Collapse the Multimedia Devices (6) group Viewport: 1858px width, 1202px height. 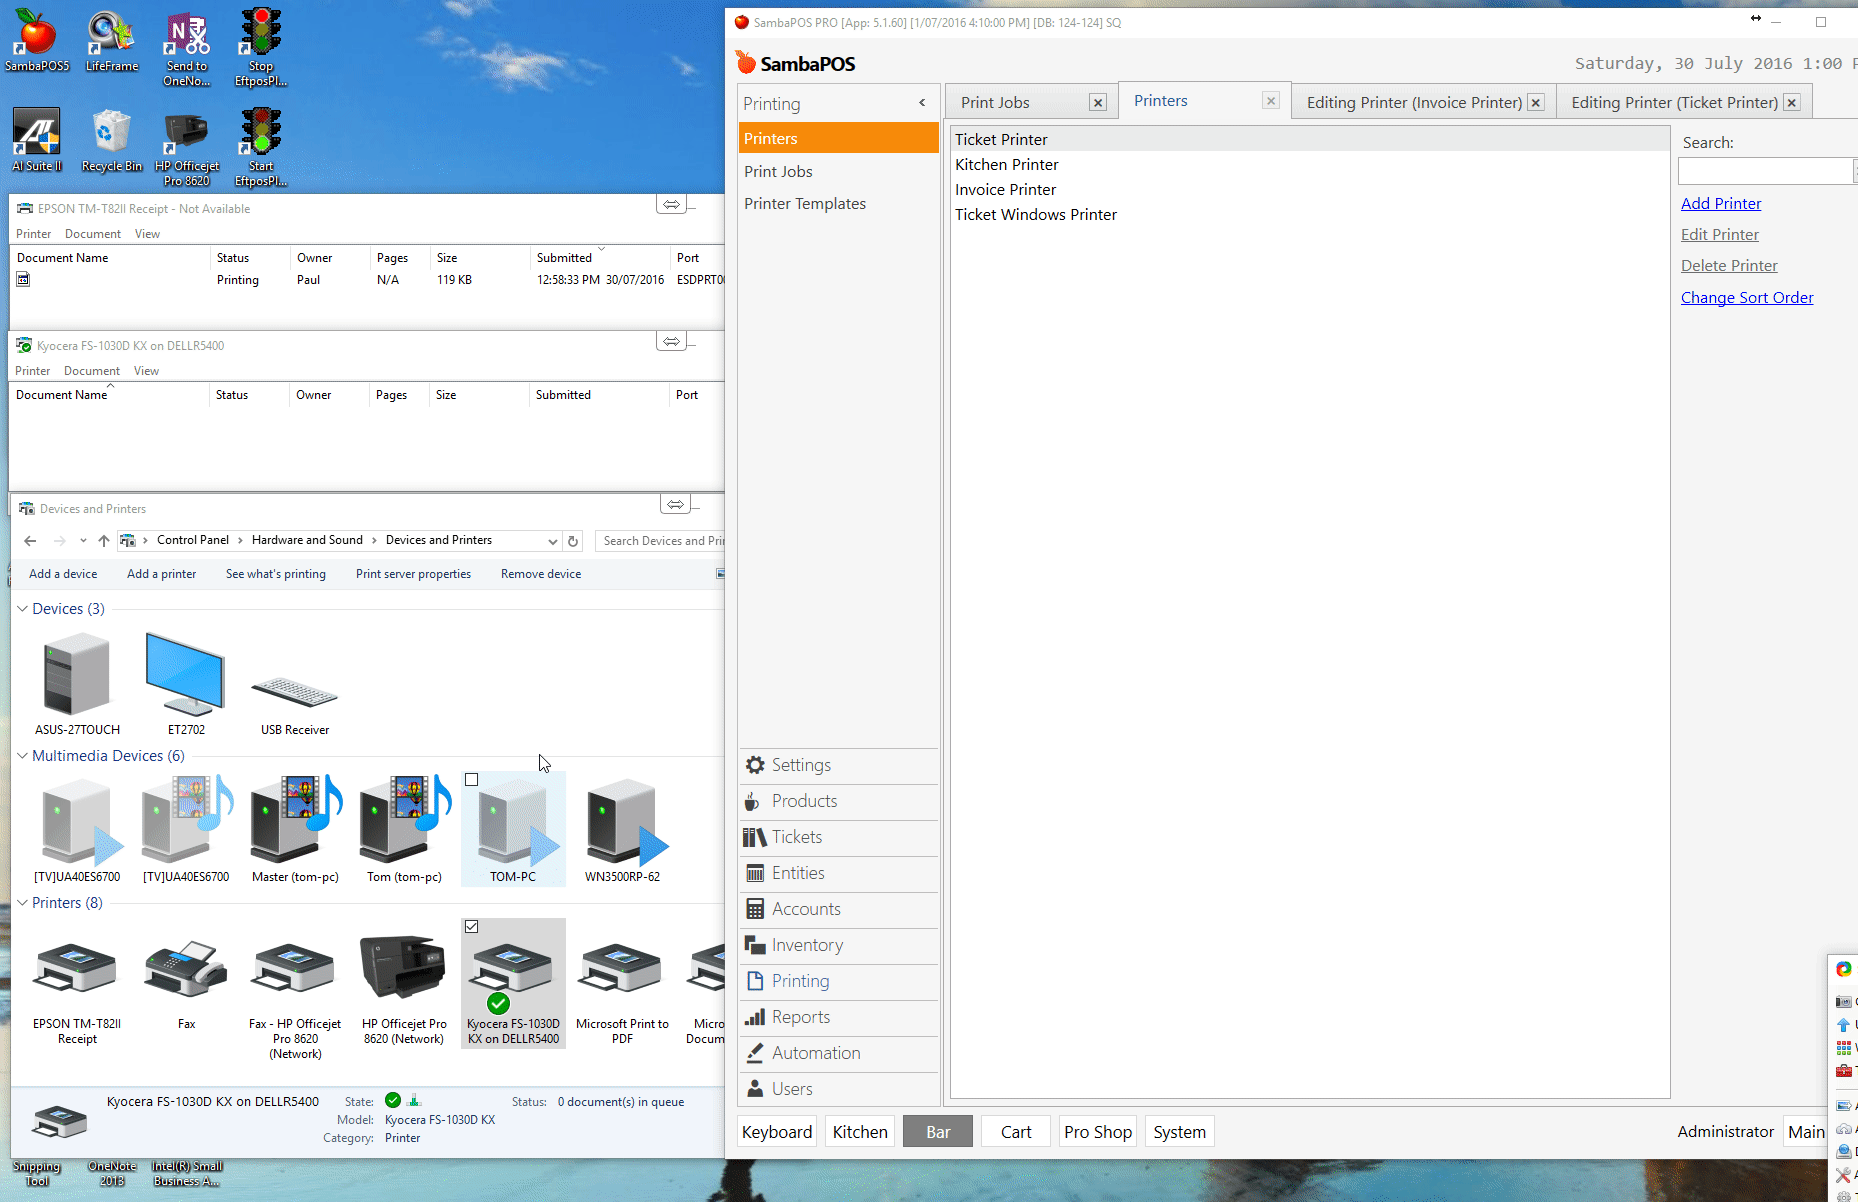(22, 756)
